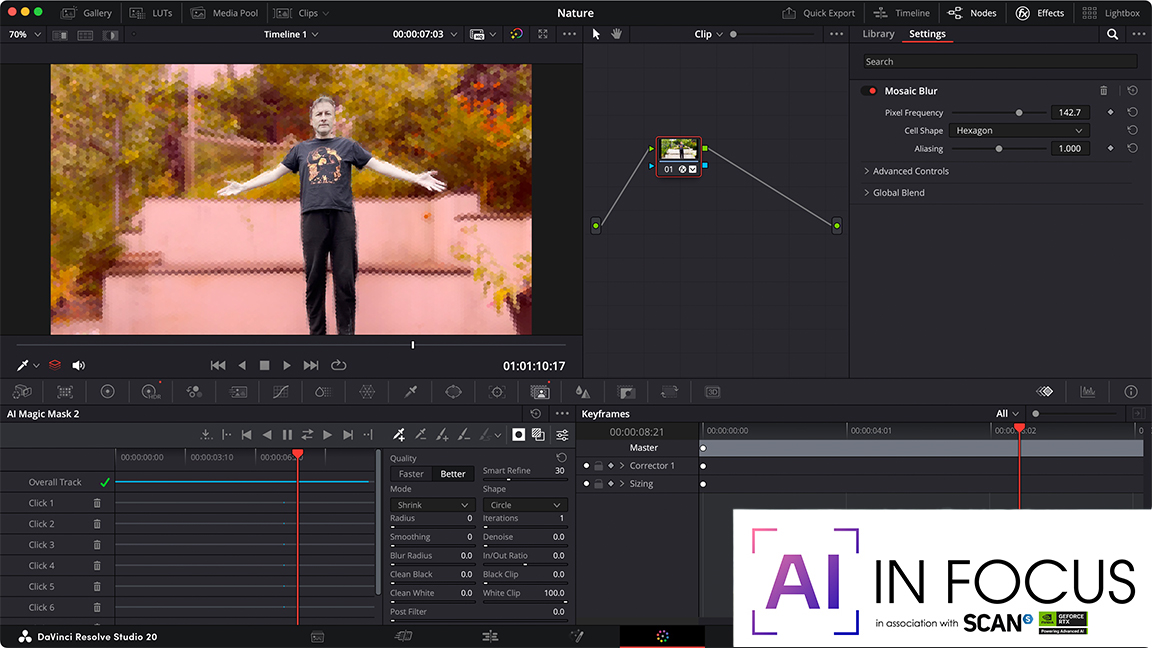Toggle audio mute speaker in viewer
This screenshot has width=1152, height=648.
(x=79, y=365)
